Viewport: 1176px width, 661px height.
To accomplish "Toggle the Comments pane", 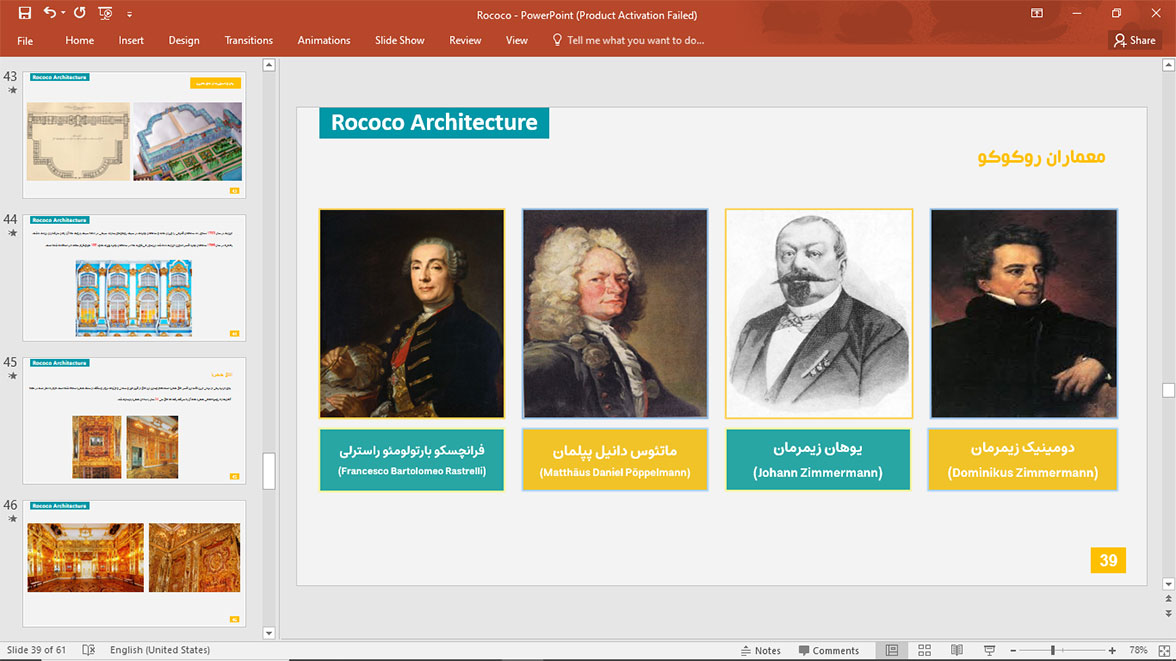I will point(829,650).
